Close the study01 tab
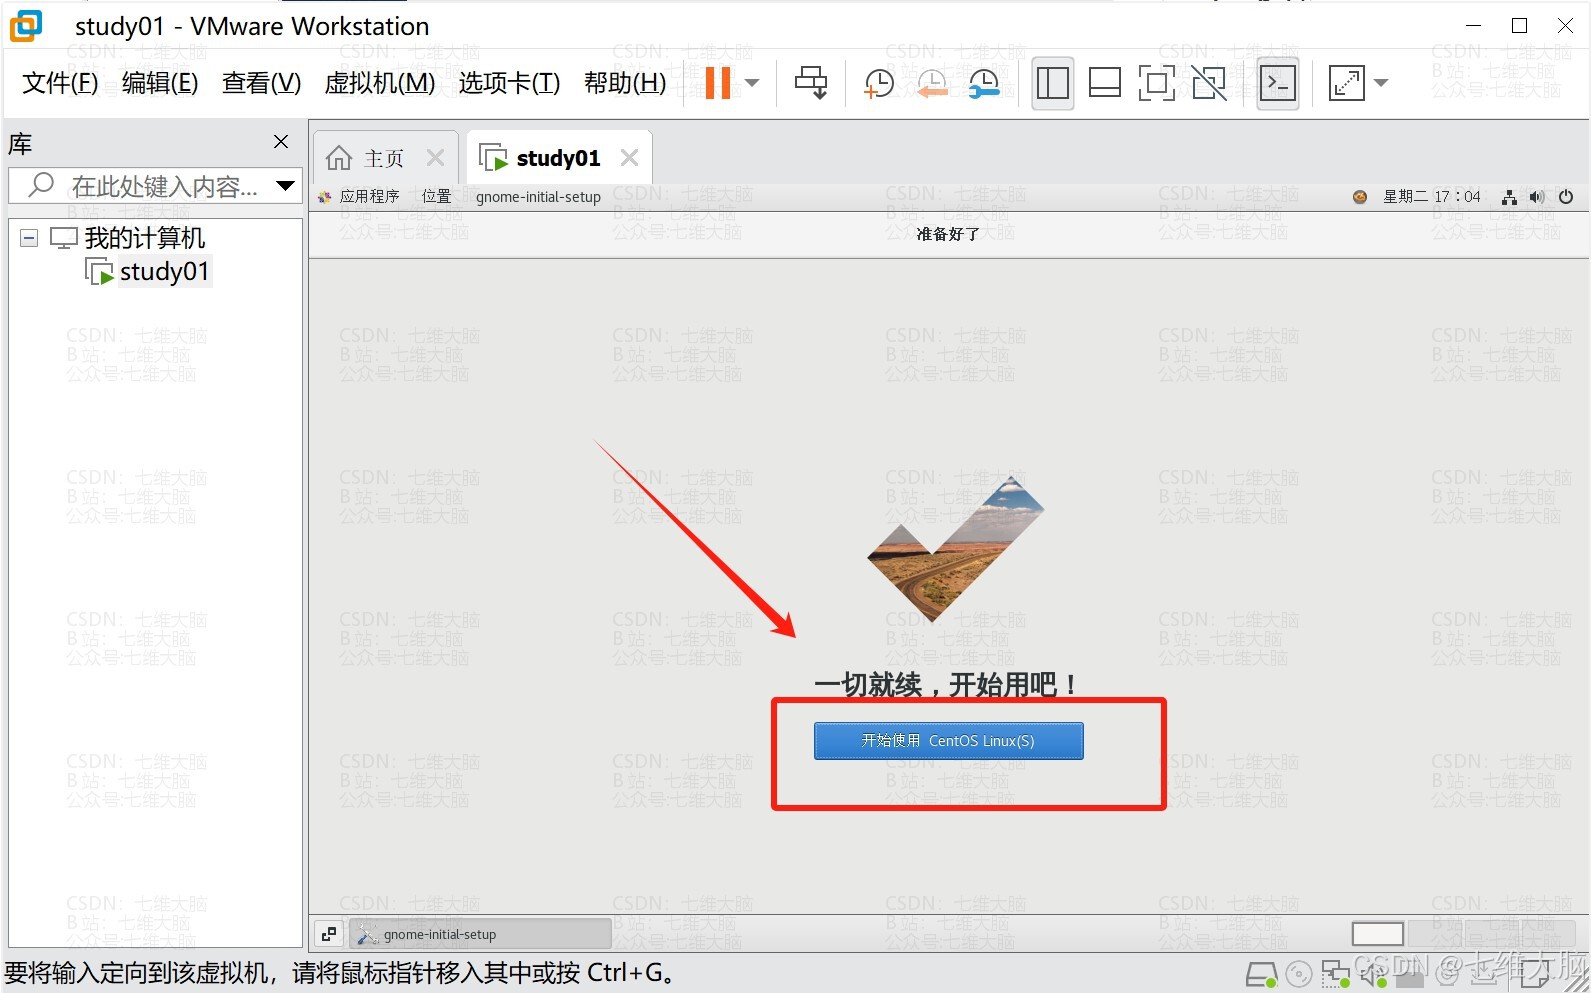 [x=629, y=158]
